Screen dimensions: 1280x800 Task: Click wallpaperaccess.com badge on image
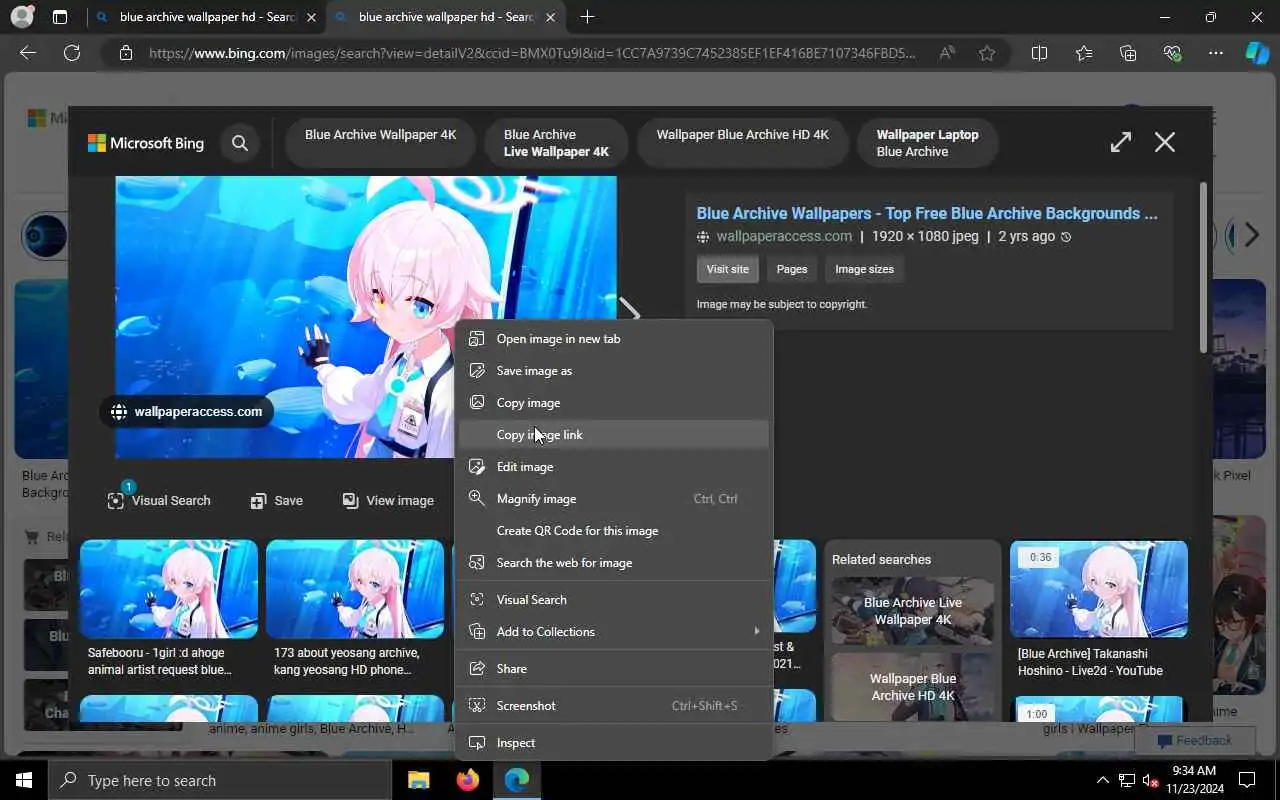coord(187,412)
